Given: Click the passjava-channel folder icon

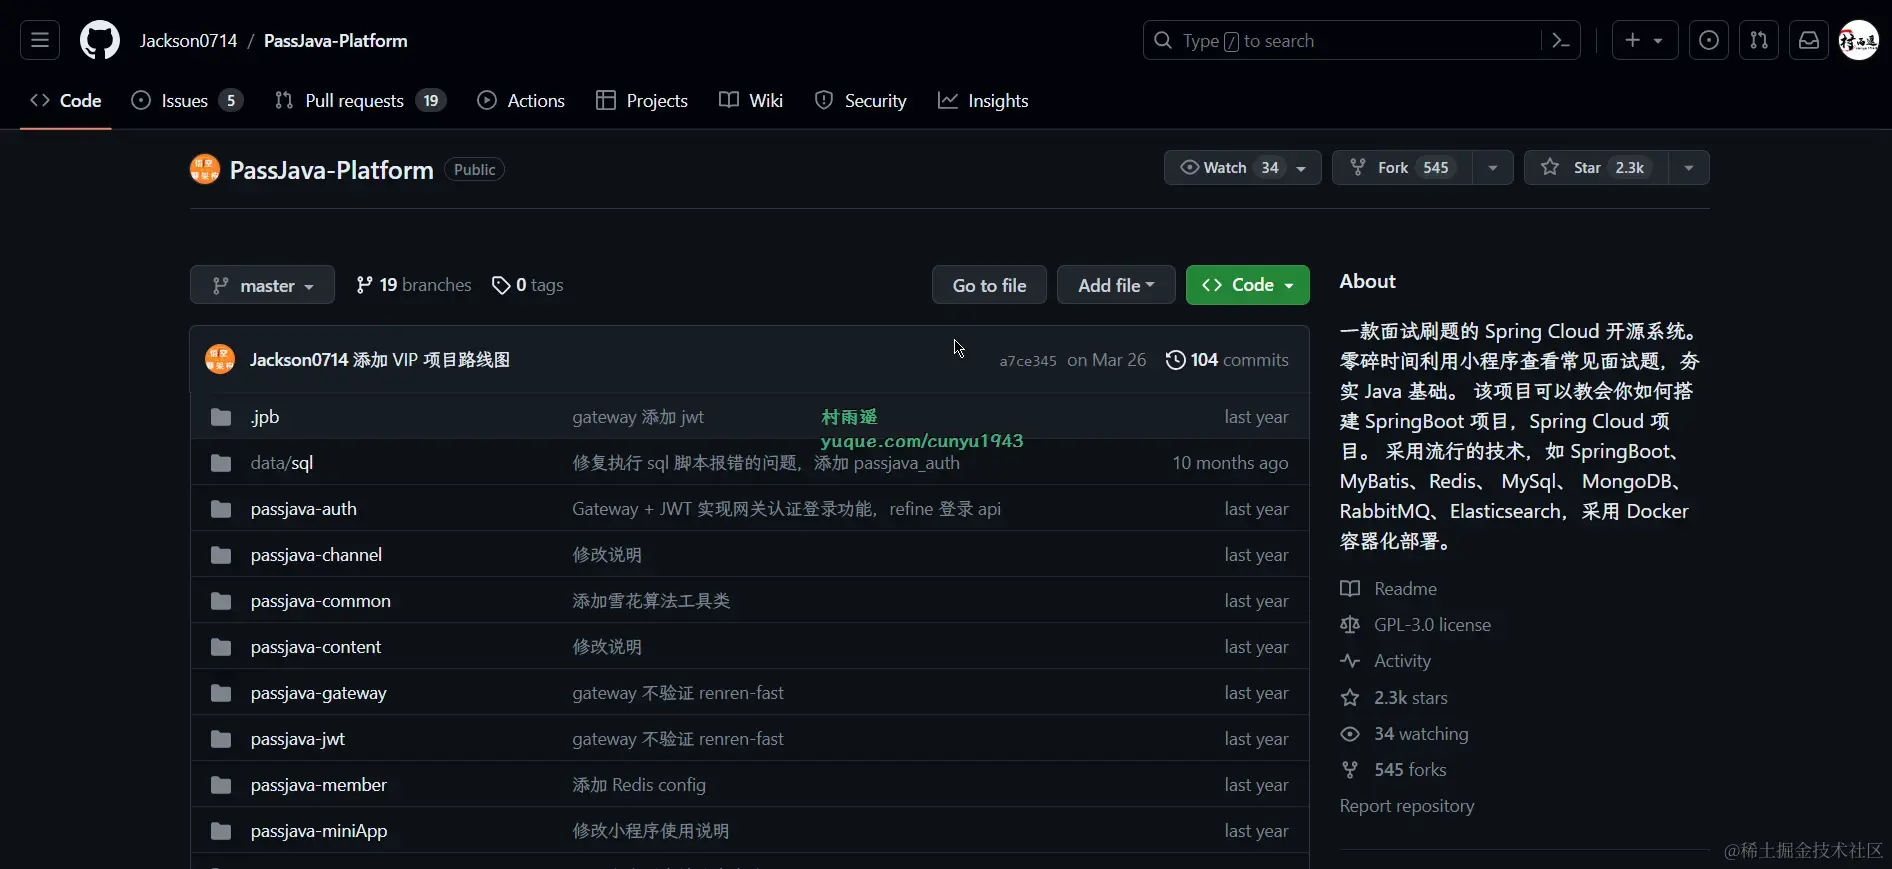Looking at the screenshot, I should click(221, 555).
